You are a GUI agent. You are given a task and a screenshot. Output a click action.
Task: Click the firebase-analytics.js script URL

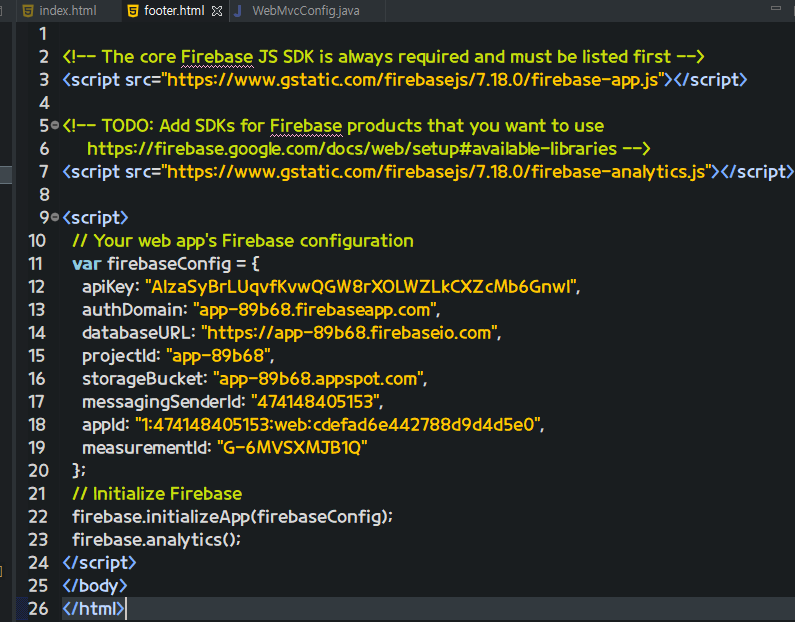pos(436,172)
